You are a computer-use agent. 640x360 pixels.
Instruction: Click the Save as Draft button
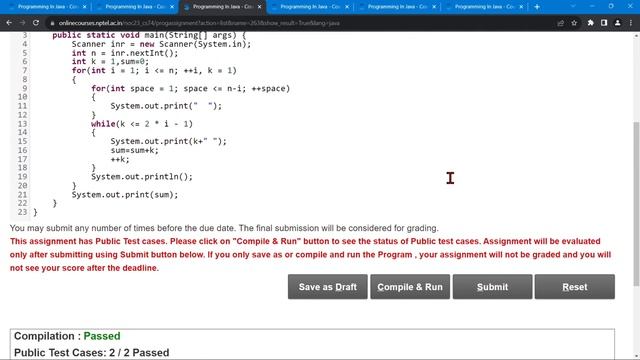[x=328, y=287]
